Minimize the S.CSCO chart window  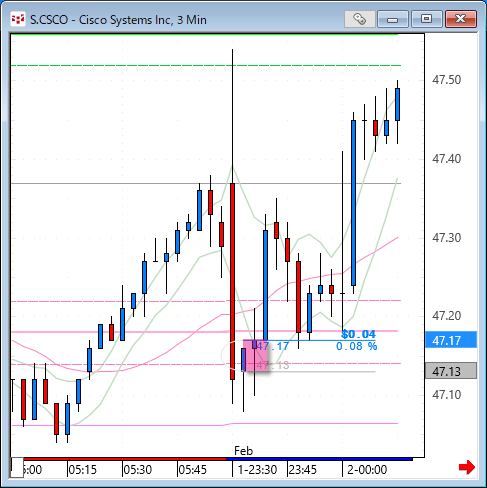pos(393,19)
